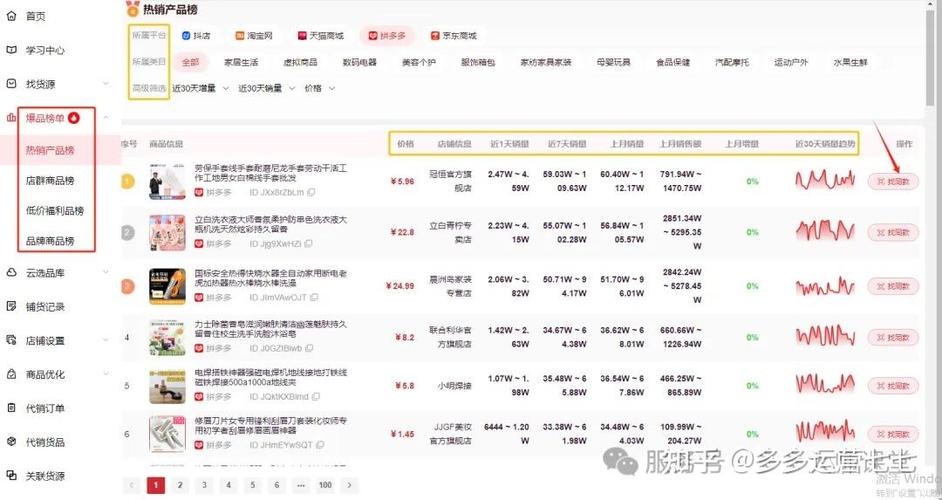The image size is (942, 500).
Task: Copy product ID JXx8rZbLm
Action: coord(311,192)
